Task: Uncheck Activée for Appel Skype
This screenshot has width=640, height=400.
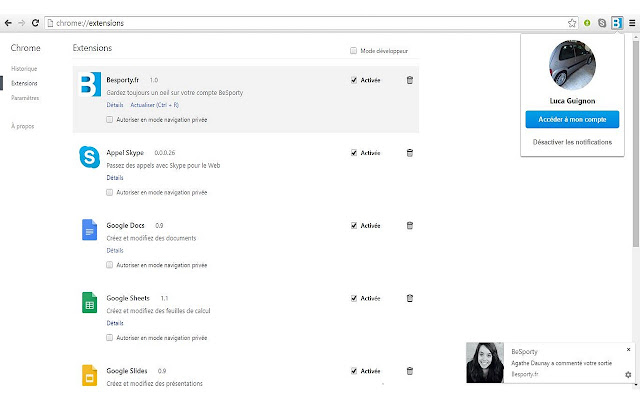Action: tap(354, 153)
